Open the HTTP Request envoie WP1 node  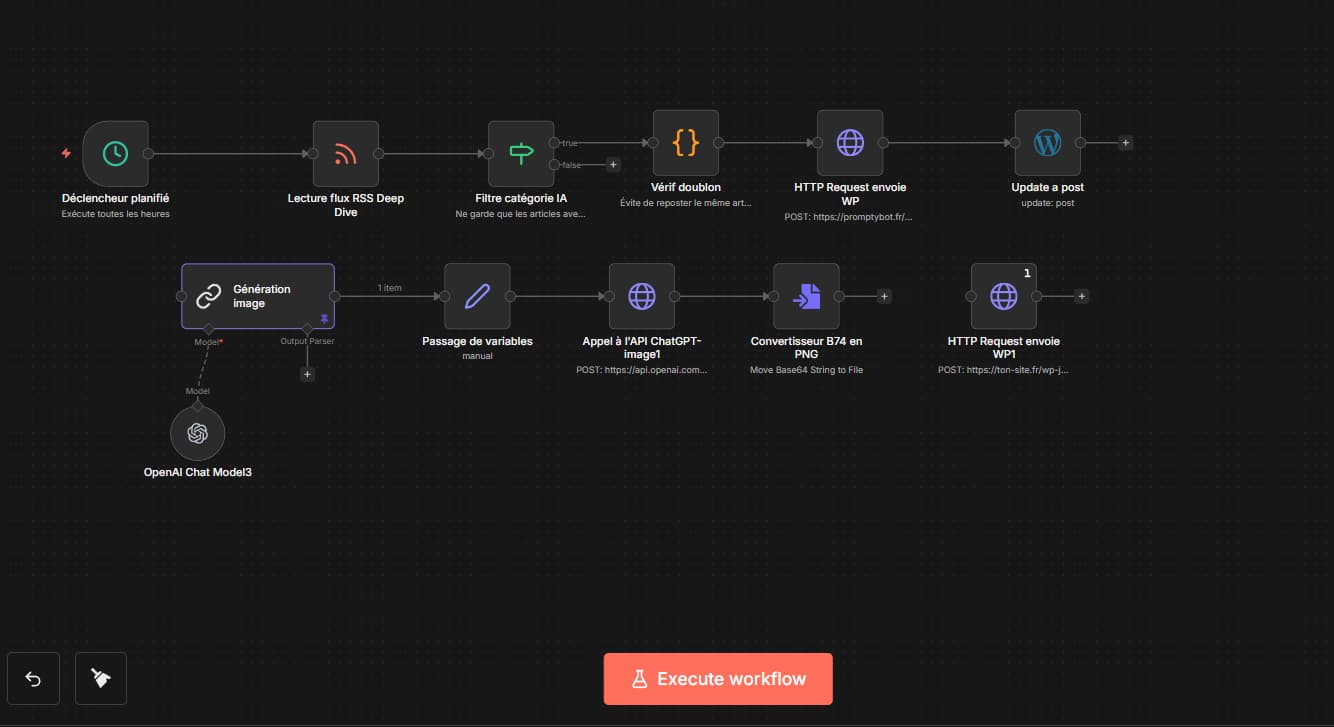coord(1003,296)
